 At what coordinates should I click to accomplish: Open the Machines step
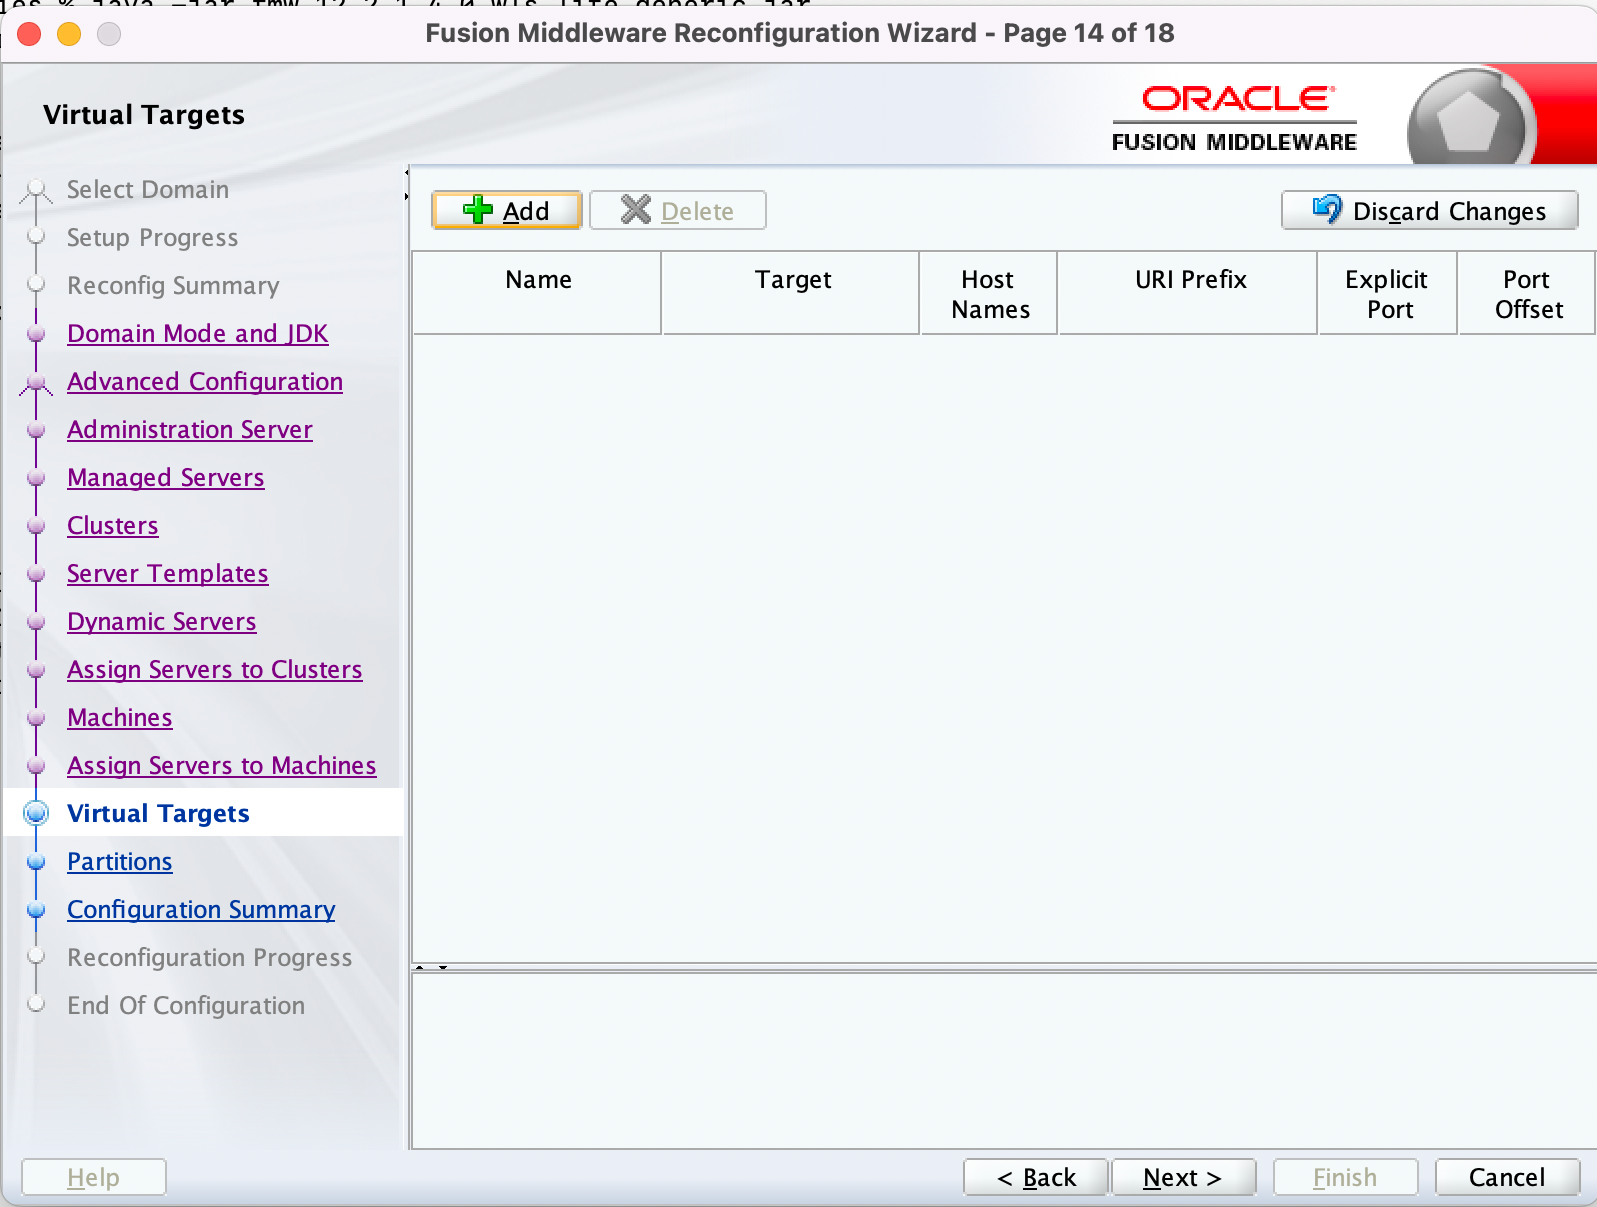point(119,717)
